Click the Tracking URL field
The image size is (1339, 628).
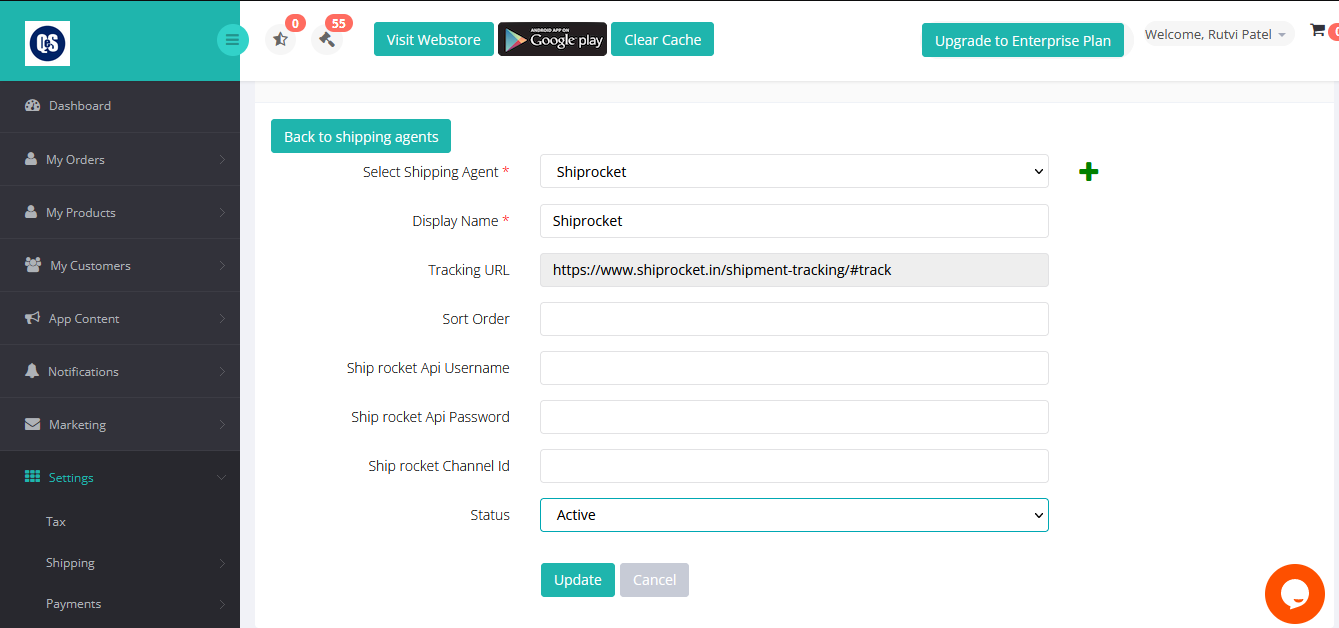click(794, 270)
